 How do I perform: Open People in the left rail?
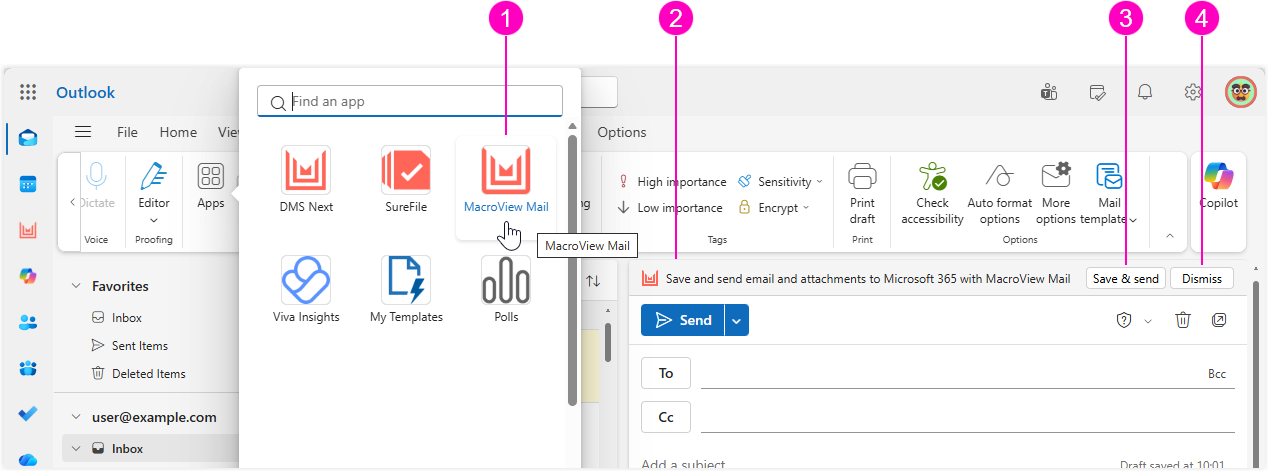pos(28,322)
